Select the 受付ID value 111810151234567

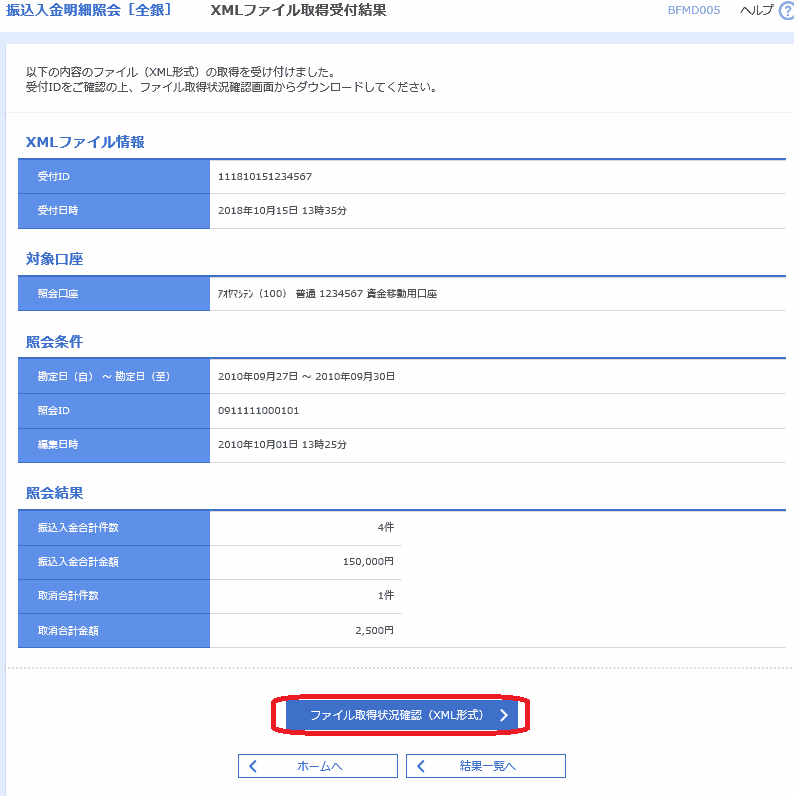tap(265, 176)
